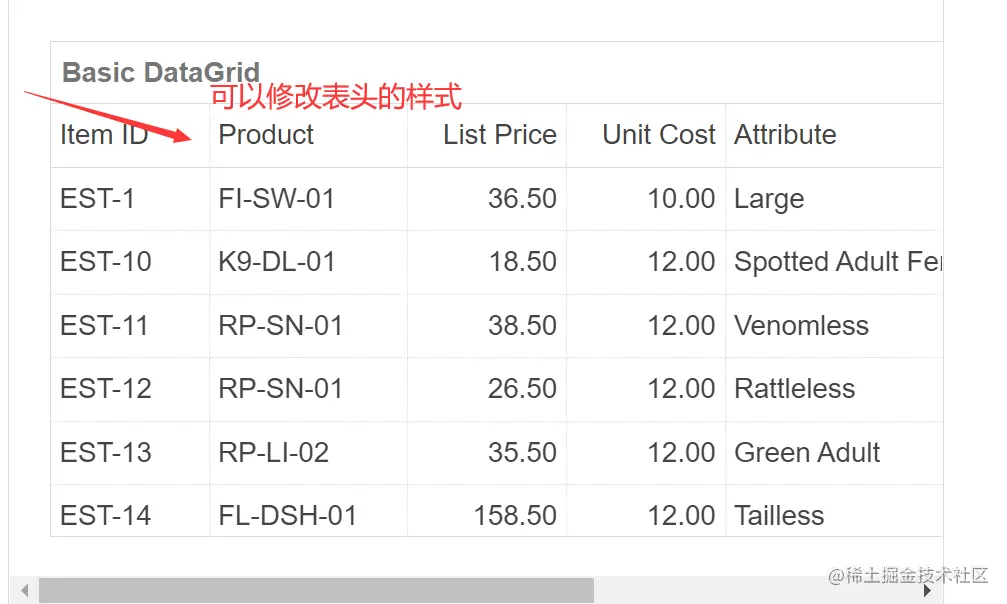
Task: Click the Green Adult attribute cell
Action: pos(806,453)
